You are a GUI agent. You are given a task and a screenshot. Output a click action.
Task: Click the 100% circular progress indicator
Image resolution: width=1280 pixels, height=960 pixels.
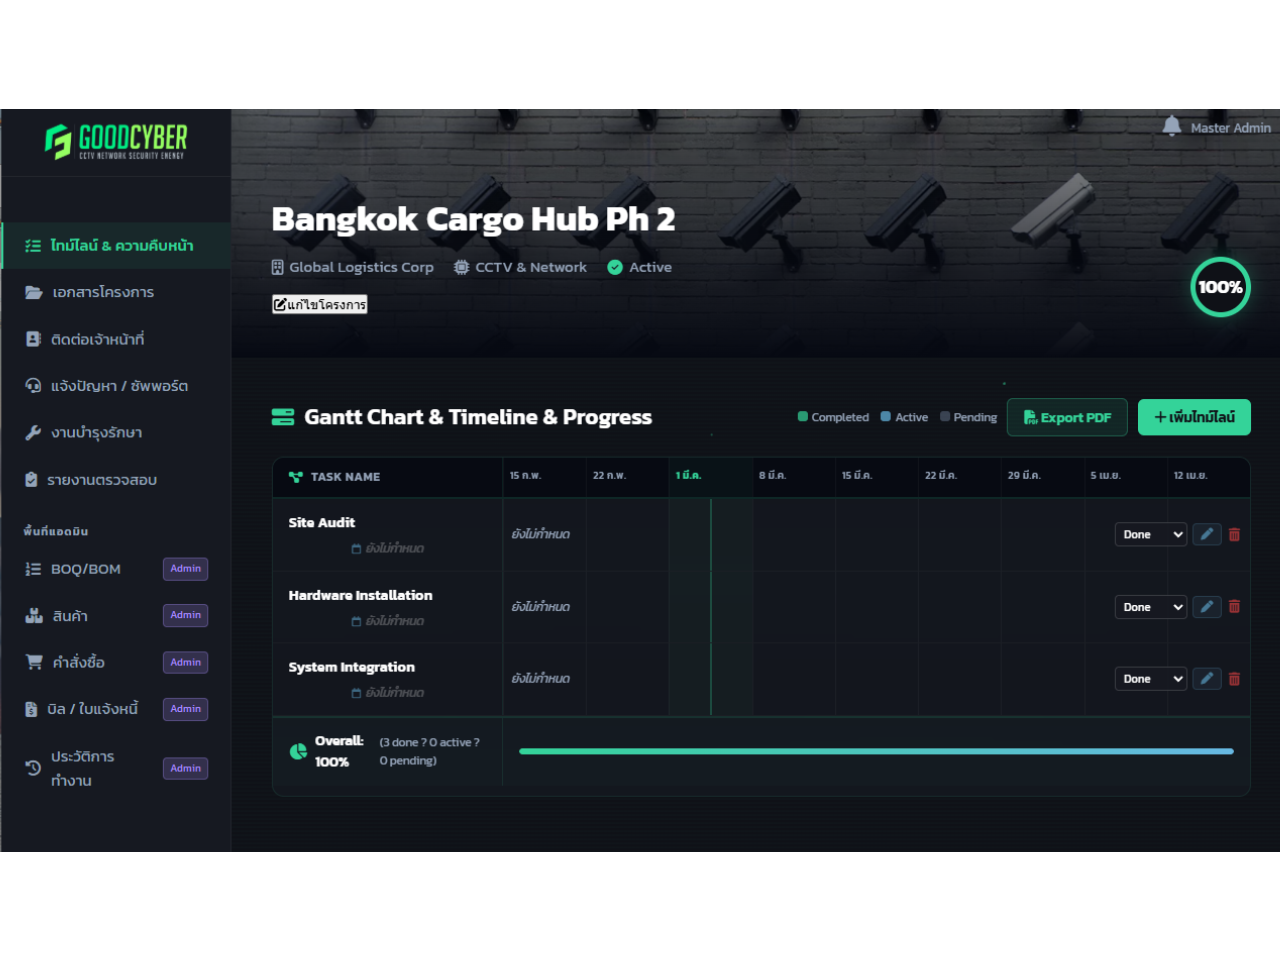point(1220,287)
